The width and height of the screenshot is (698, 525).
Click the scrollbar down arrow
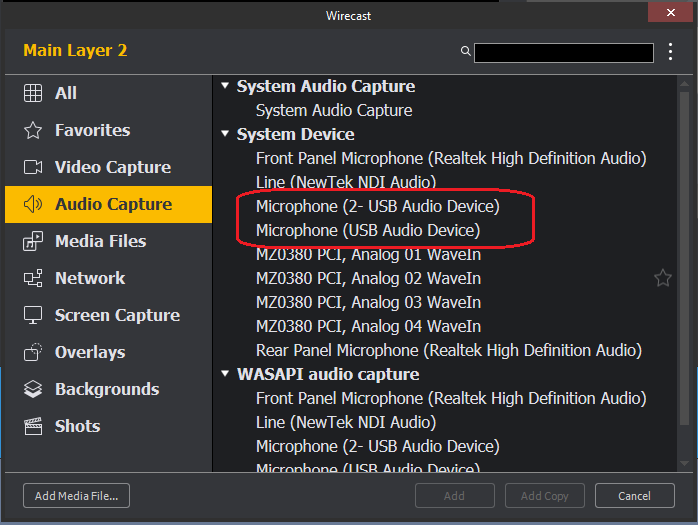[685, 464]
